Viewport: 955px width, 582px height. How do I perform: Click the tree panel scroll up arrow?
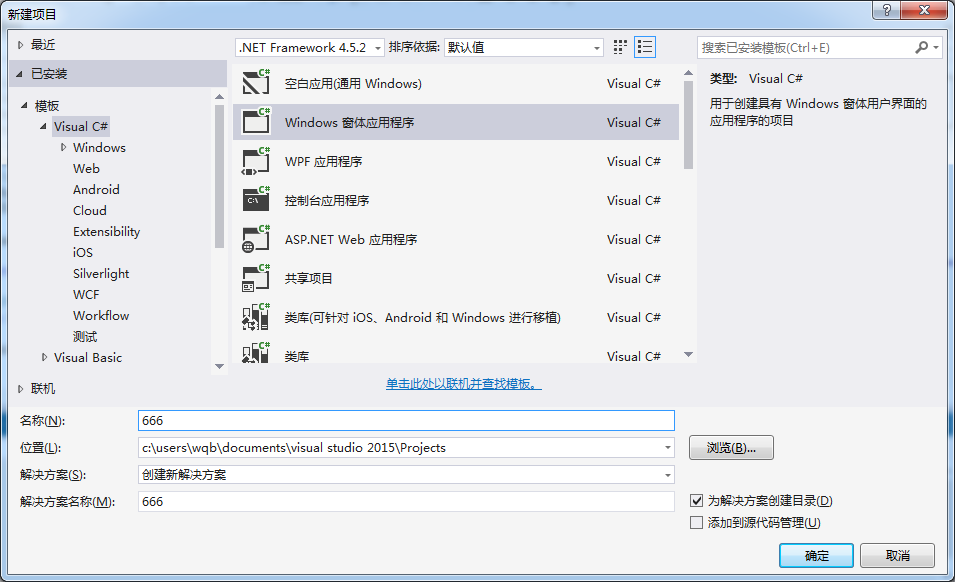(x=220, y=96)
